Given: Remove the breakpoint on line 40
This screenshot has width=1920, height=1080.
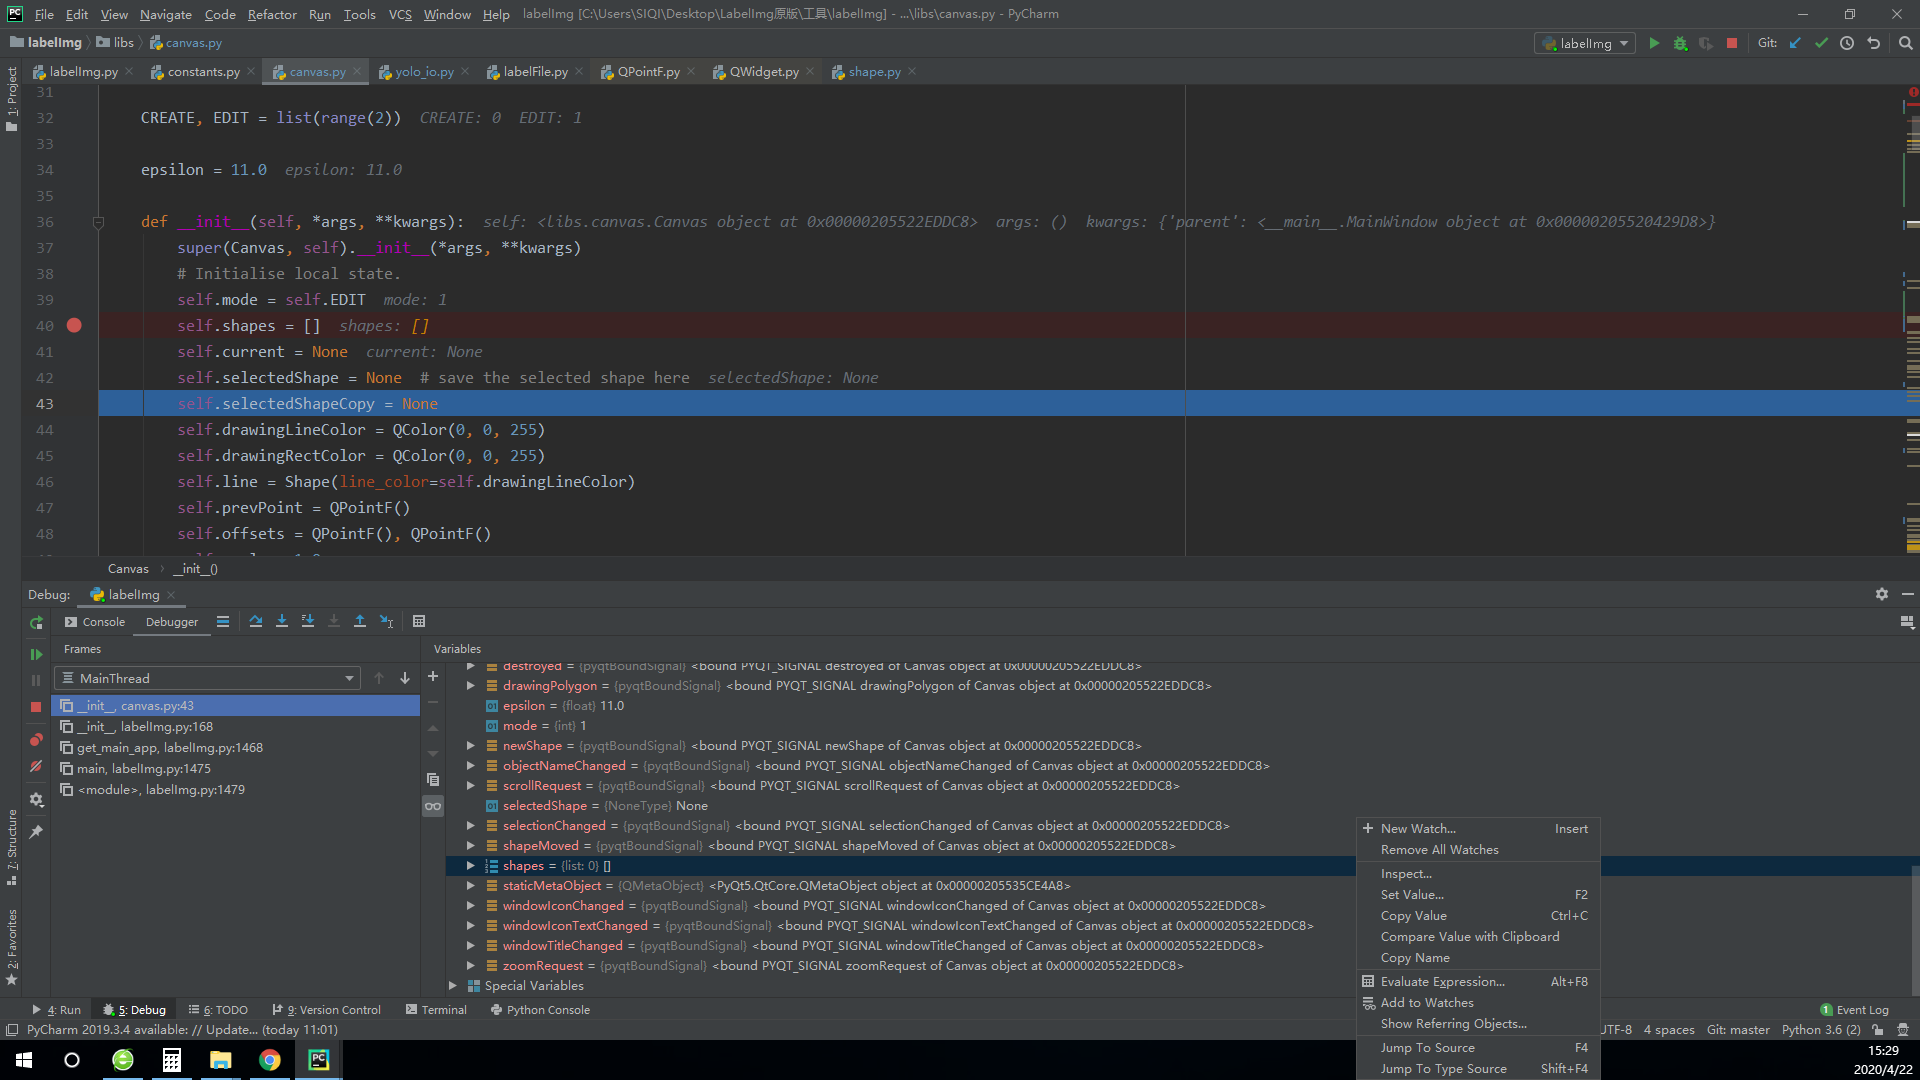Looking at the screenshot, I should pyautogui.click(x=74, y=325).
